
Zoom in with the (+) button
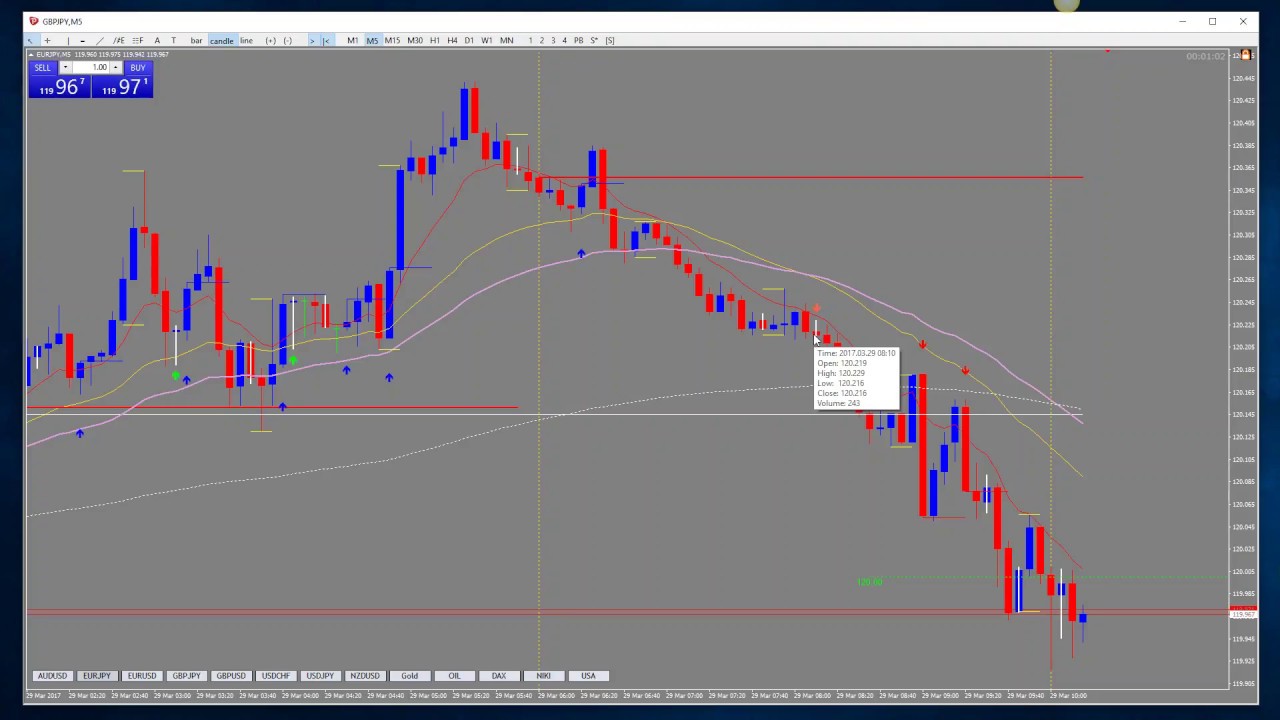click(270, 41)
